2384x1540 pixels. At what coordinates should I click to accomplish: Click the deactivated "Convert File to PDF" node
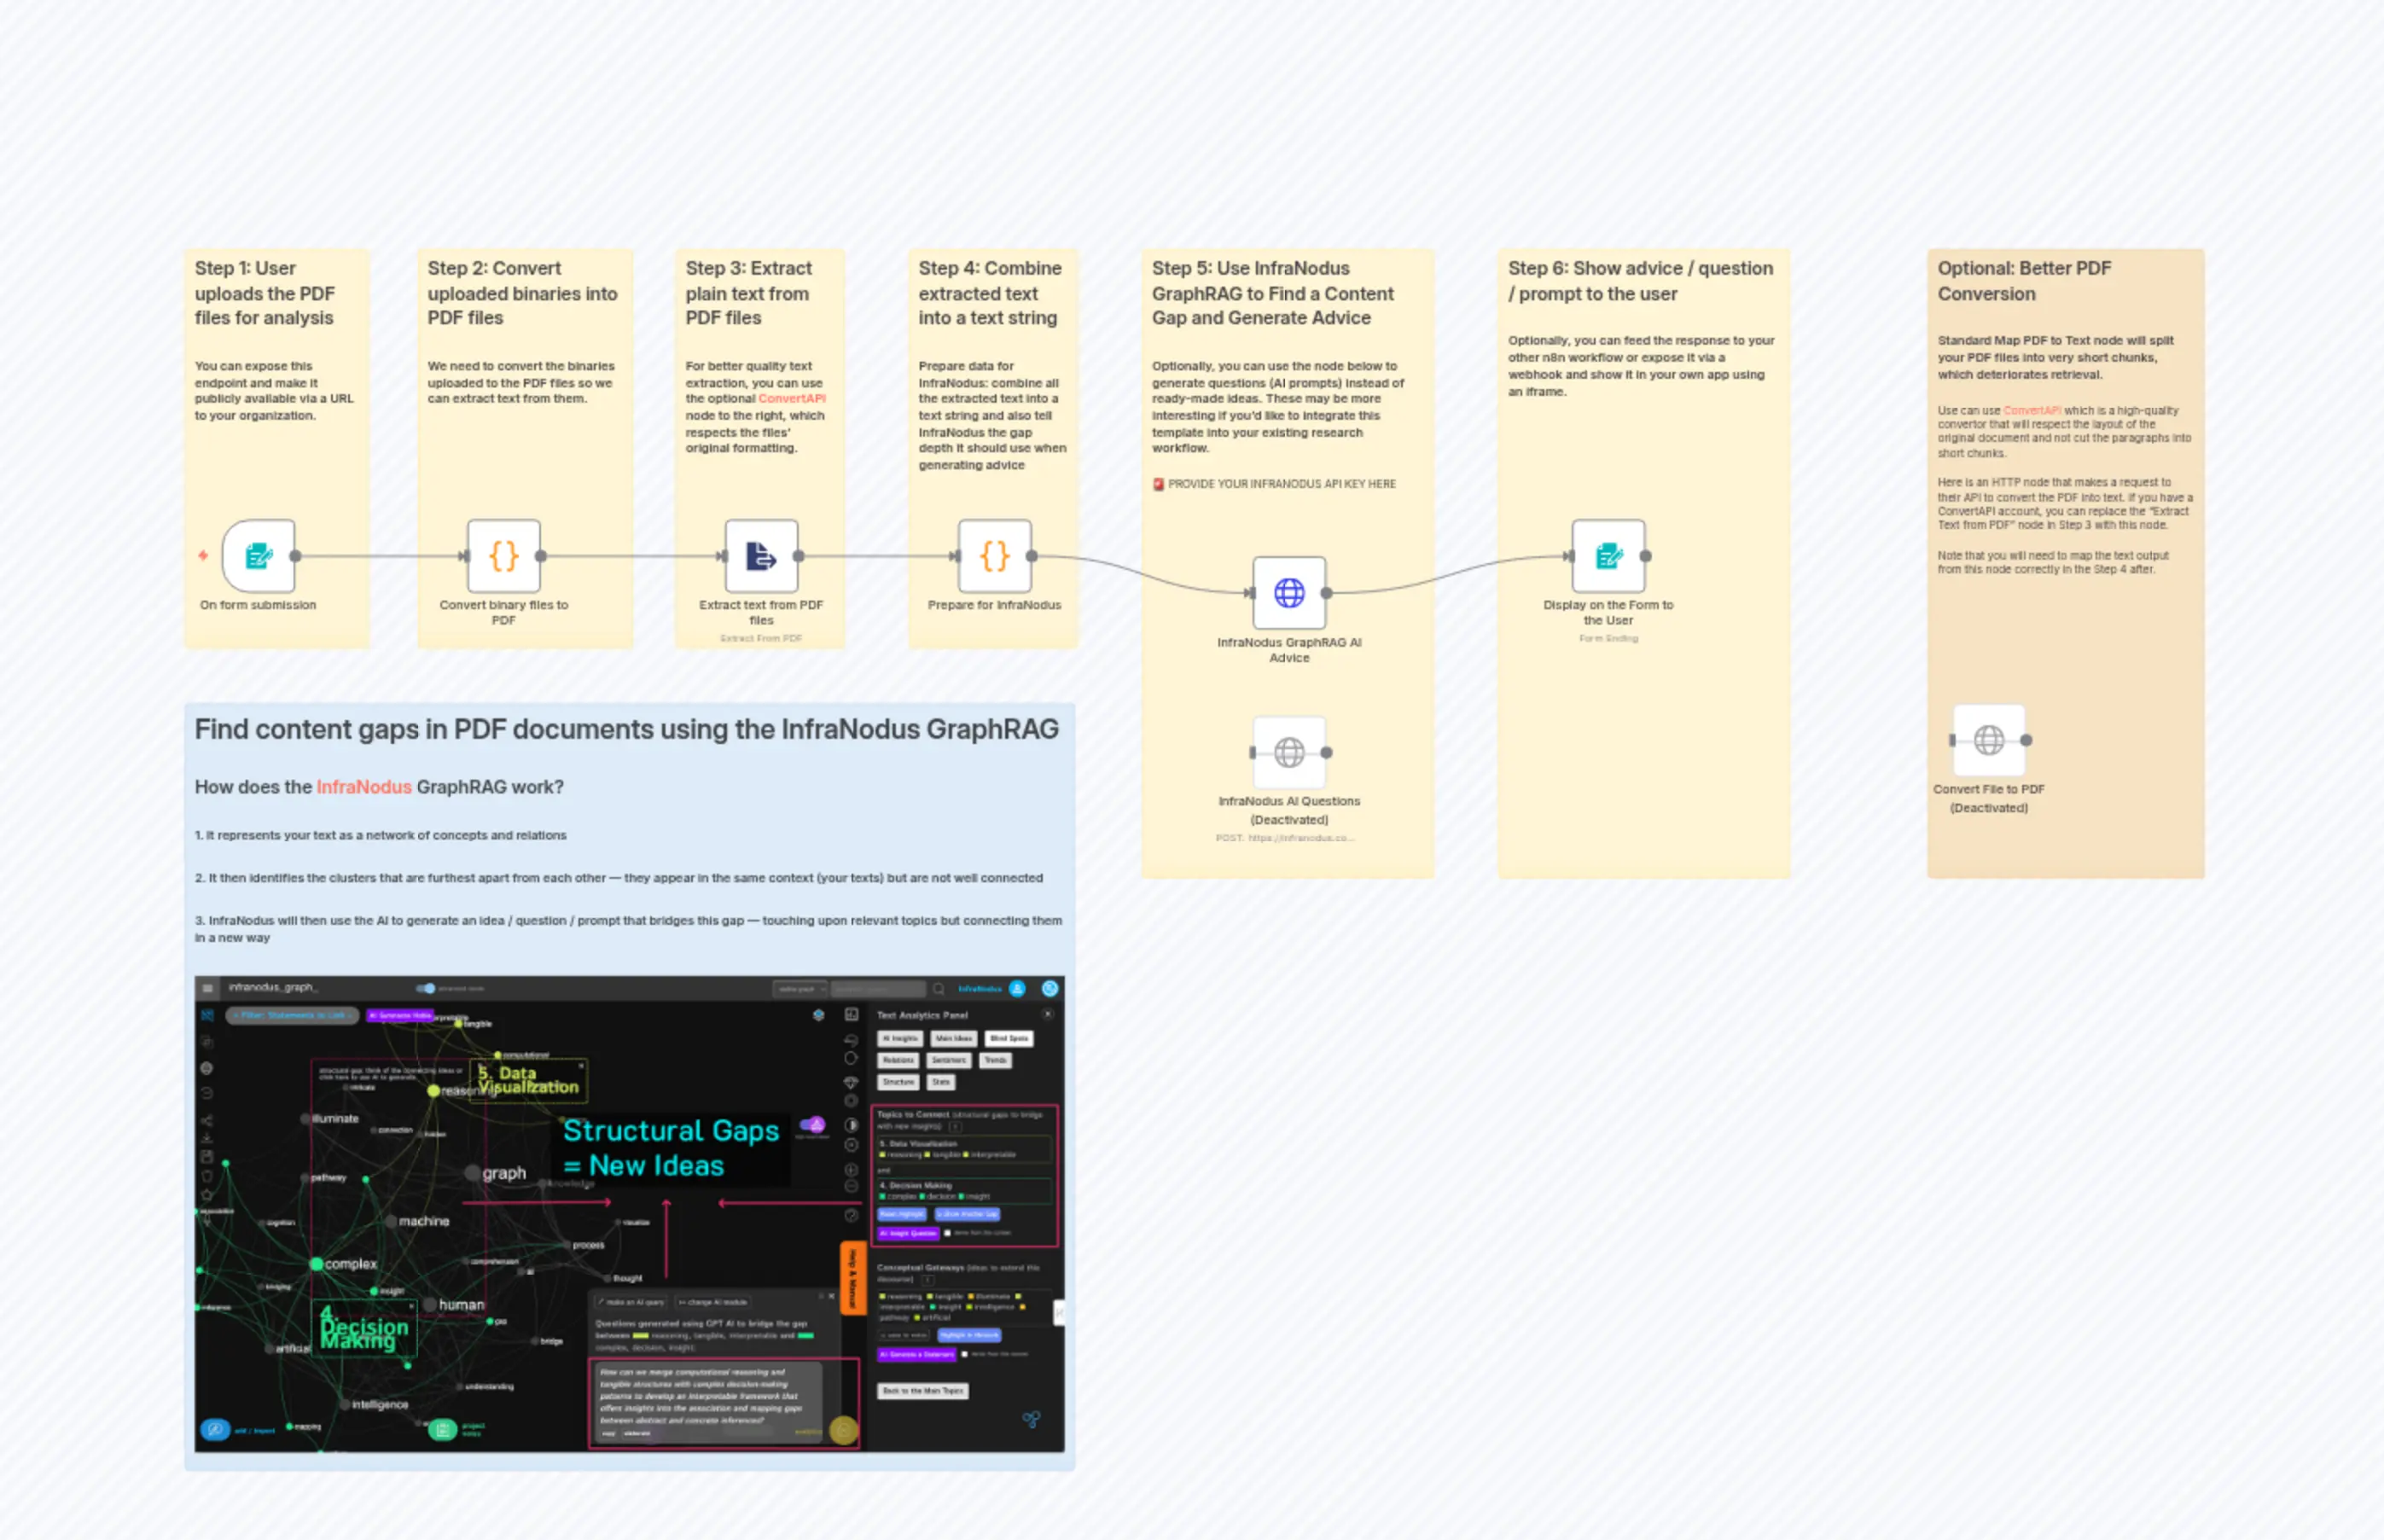click(1988, 740)
